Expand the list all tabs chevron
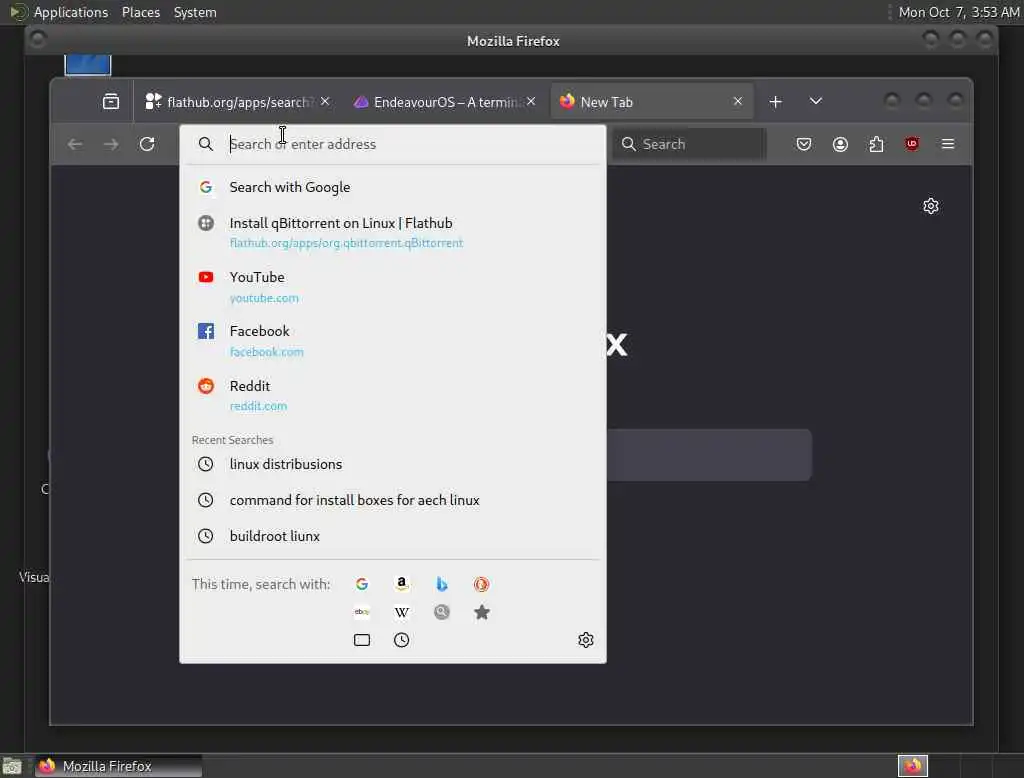The height and width of the screenshot is (778, 1024). point(816,101)
